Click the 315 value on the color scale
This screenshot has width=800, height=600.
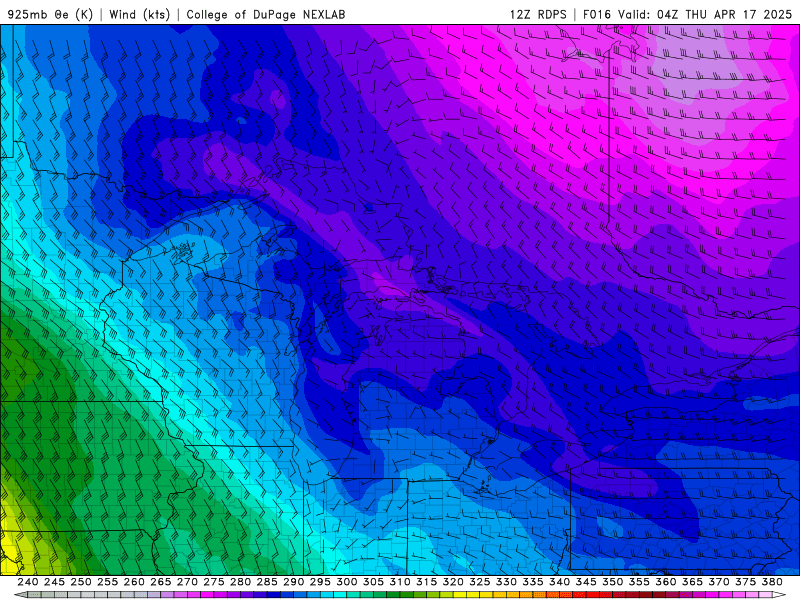(426, 582)
